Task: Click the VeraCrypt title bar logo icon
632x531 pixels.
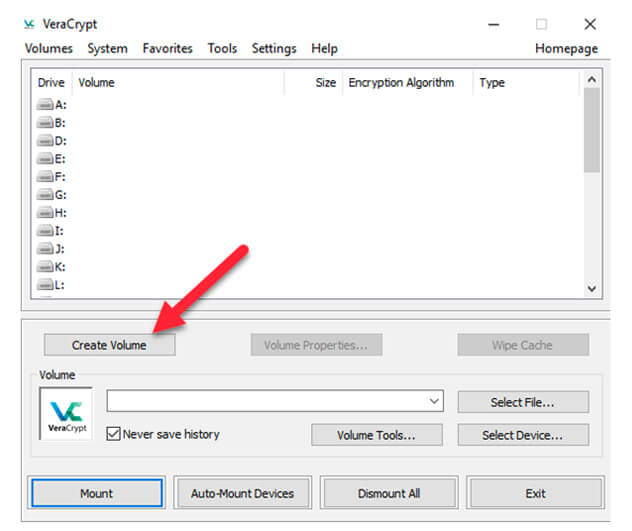Action: [29, 25]
